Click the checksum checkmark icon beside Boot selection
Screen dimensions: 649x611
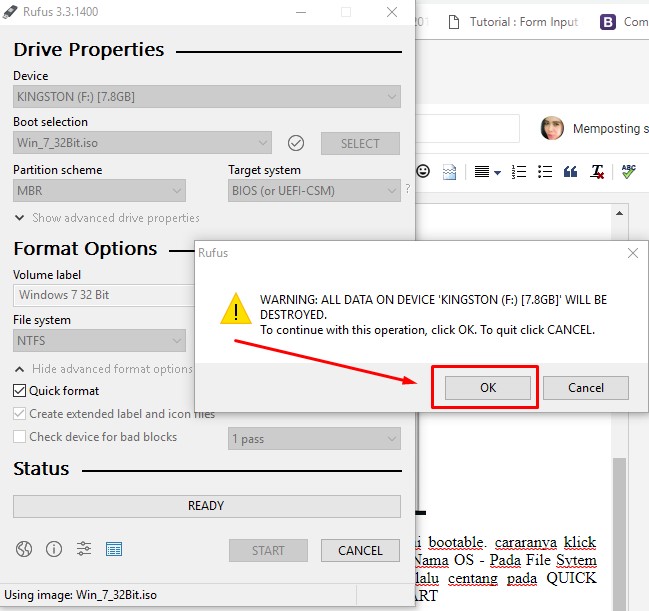point(296,143)
